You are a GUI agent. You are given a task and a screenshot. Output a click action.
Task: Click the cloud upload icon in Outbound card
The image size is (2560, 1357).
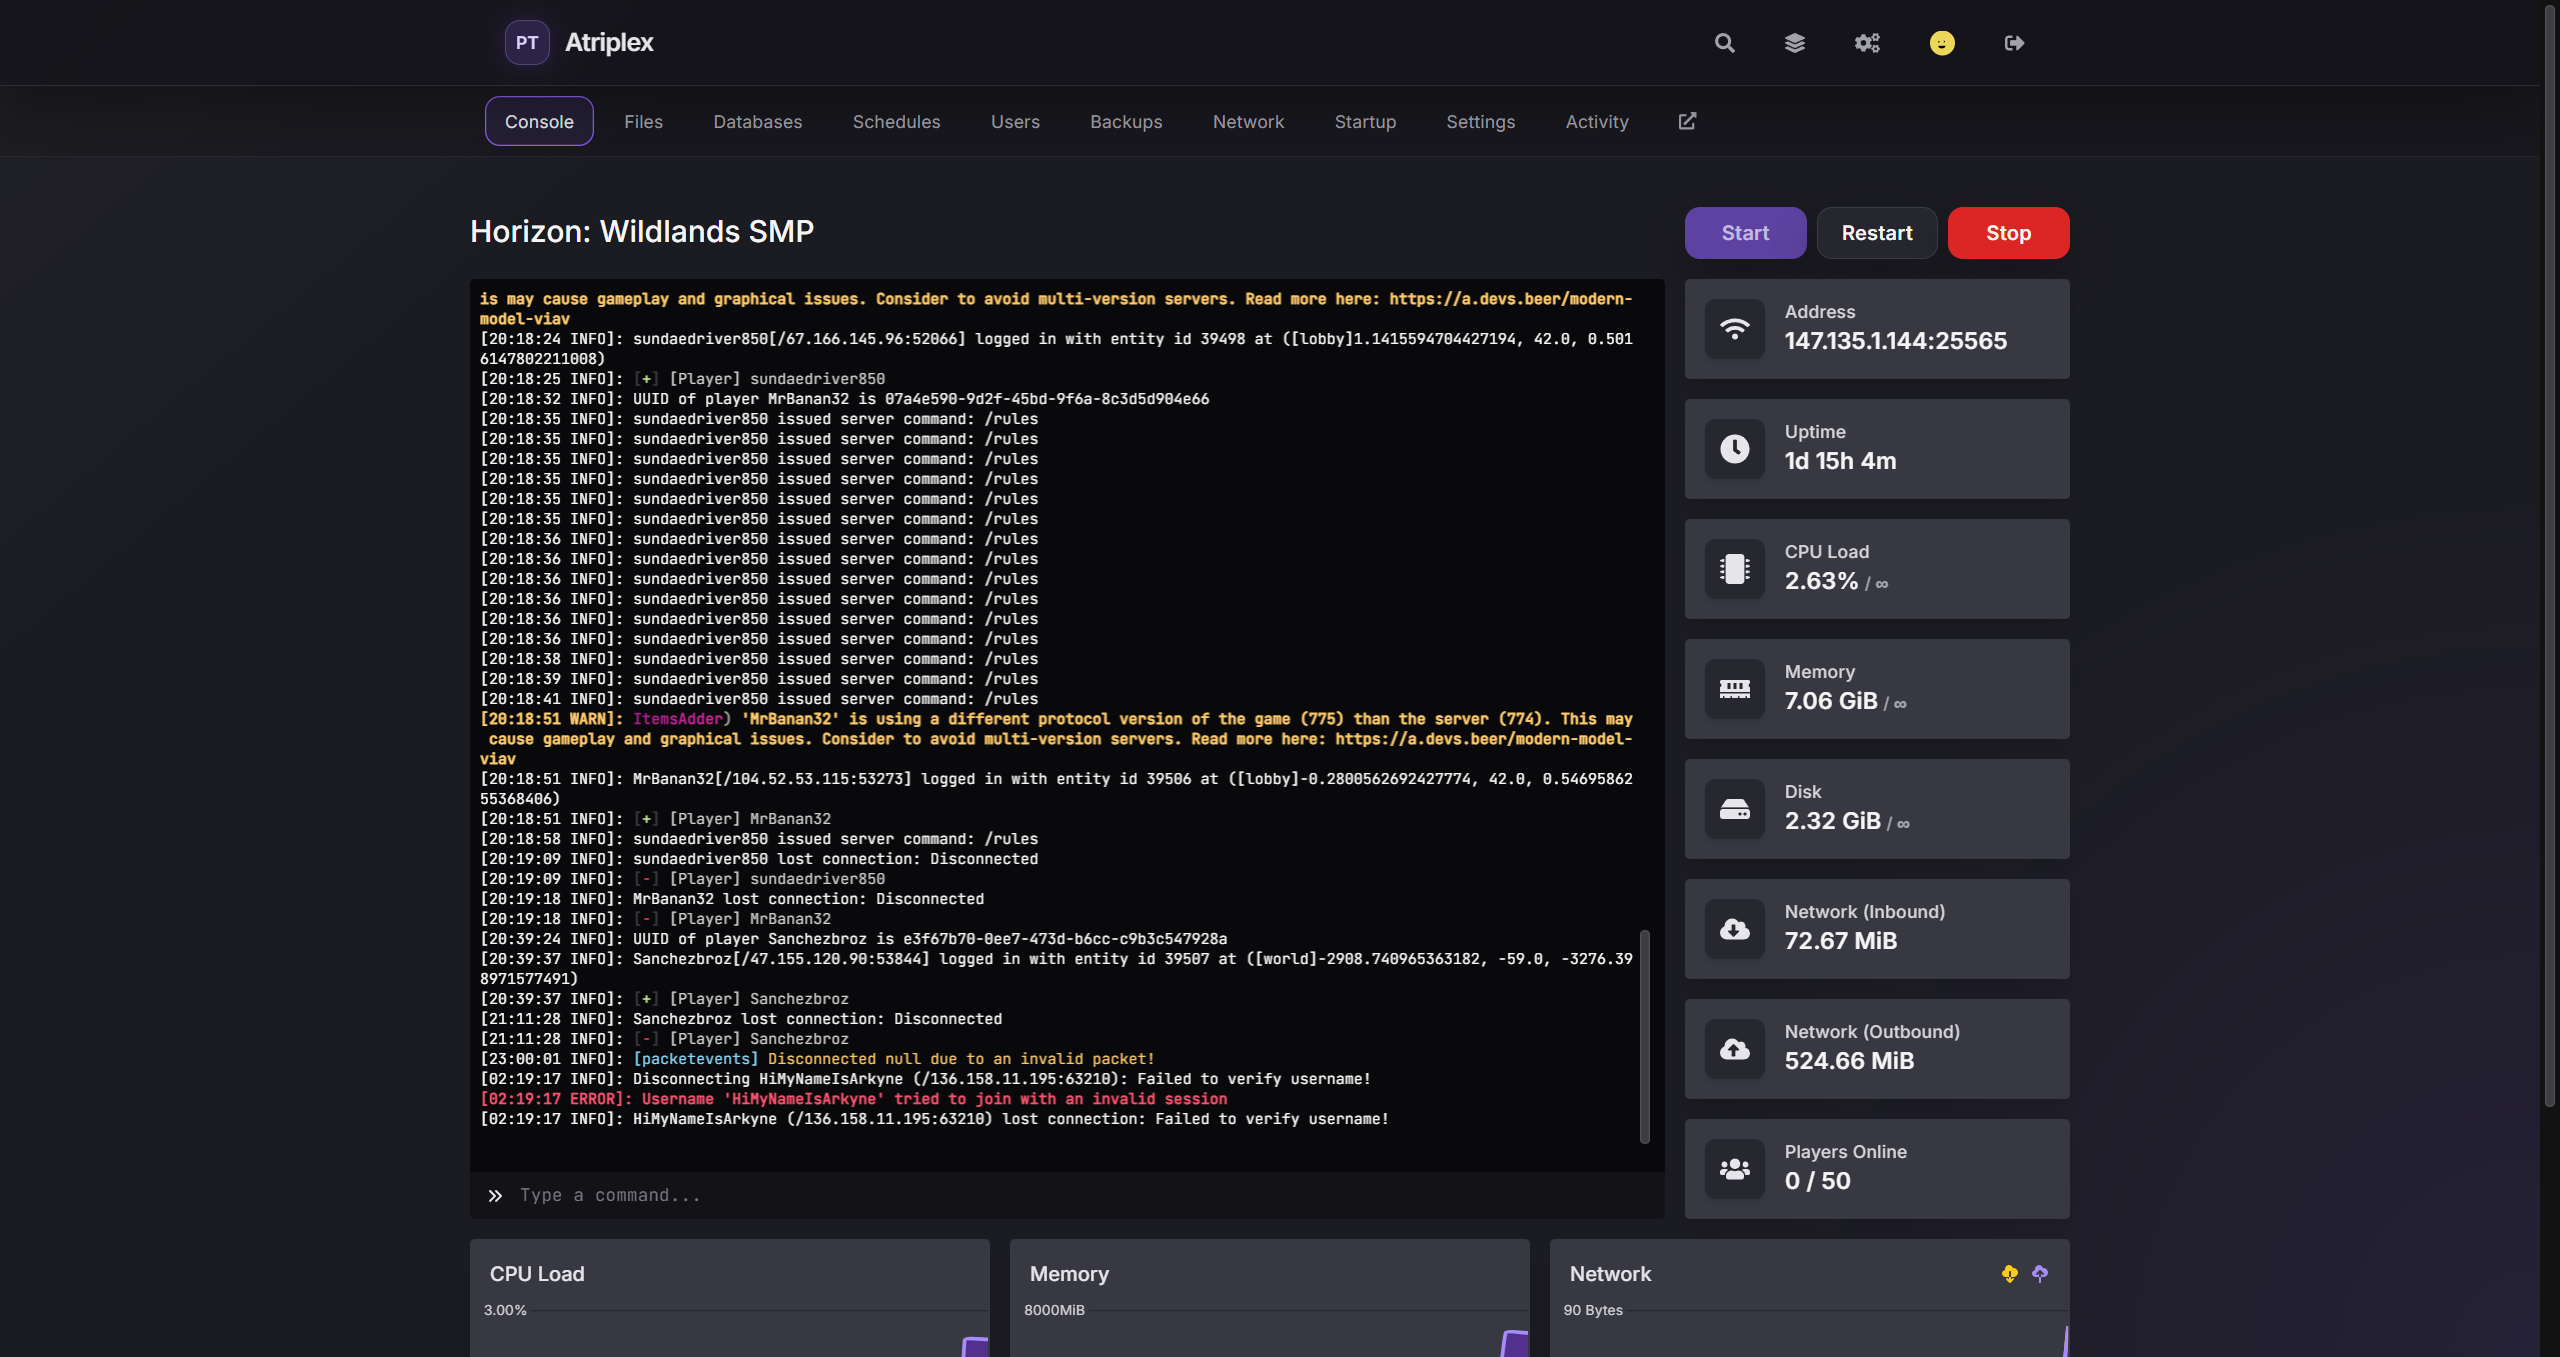(1735, 1049)
